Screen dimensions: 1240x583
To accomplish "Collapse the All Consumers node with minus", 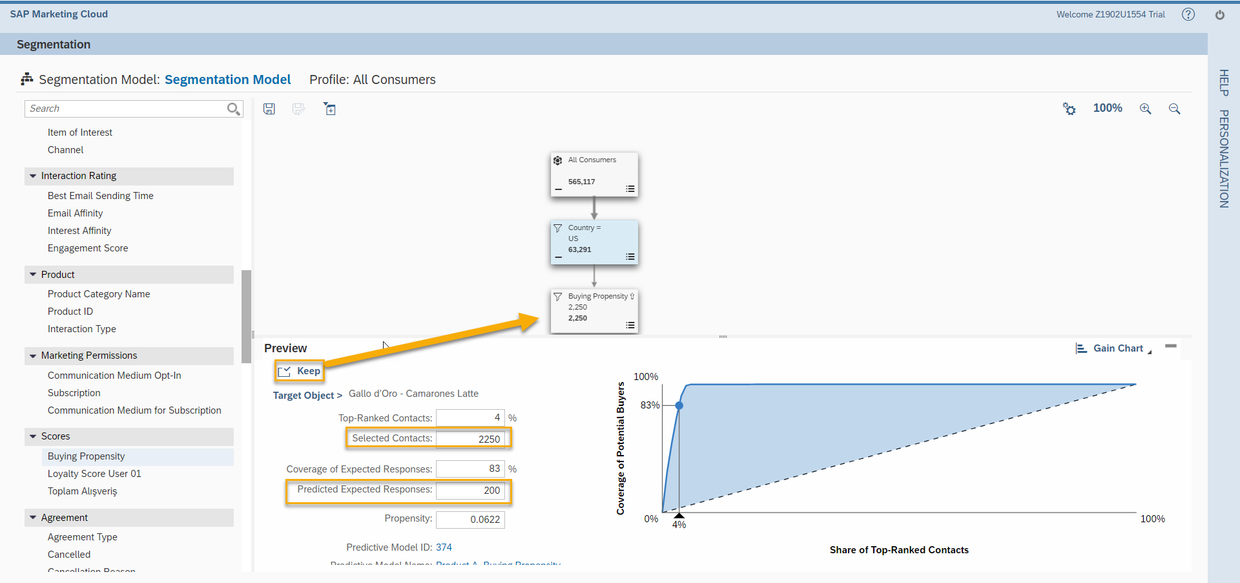I will (x=558, y=189).
